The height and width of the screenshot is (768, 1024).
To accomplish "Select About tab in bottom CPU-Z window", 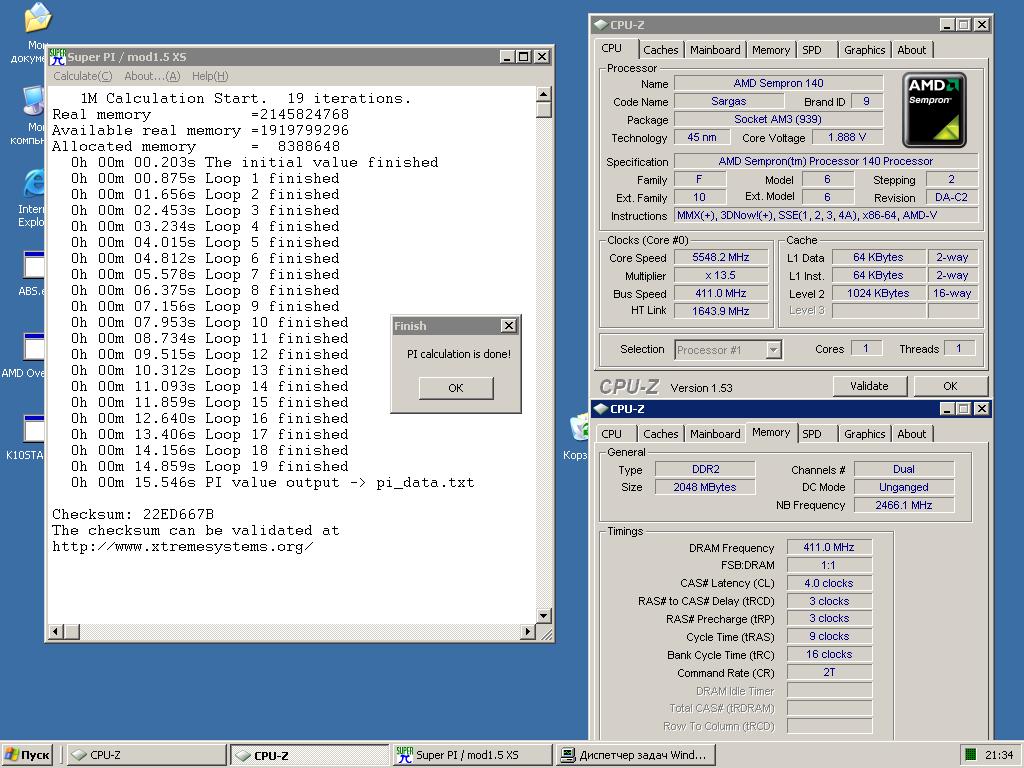I will click(912, 434).
